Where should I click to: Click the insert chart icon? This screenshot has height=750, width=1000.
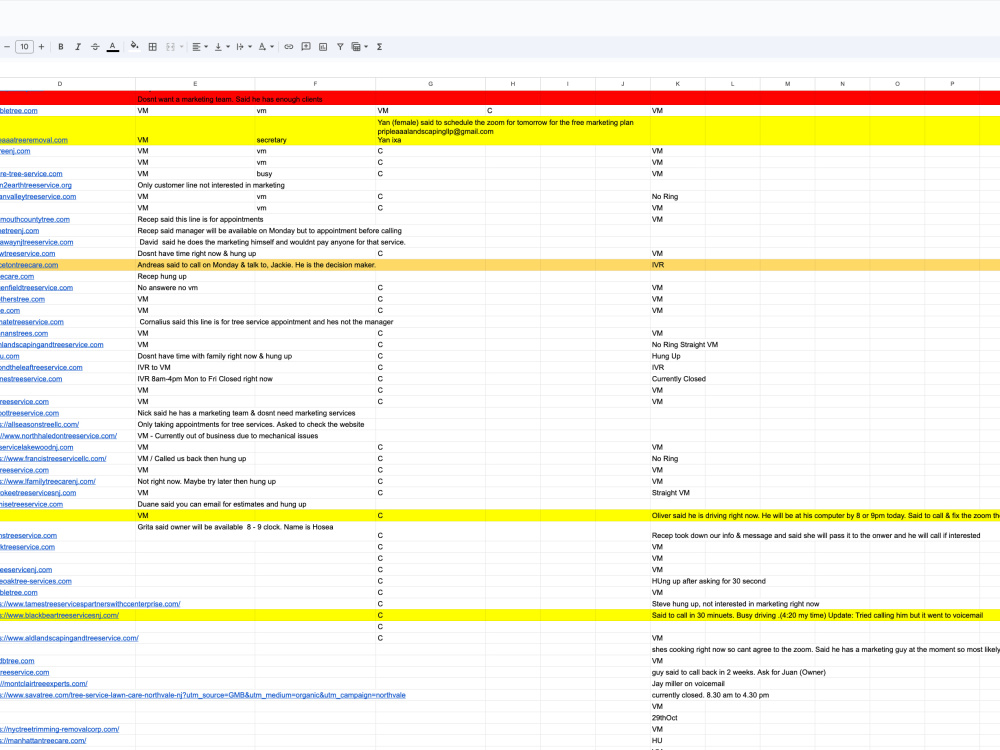[x=323, y=47]
